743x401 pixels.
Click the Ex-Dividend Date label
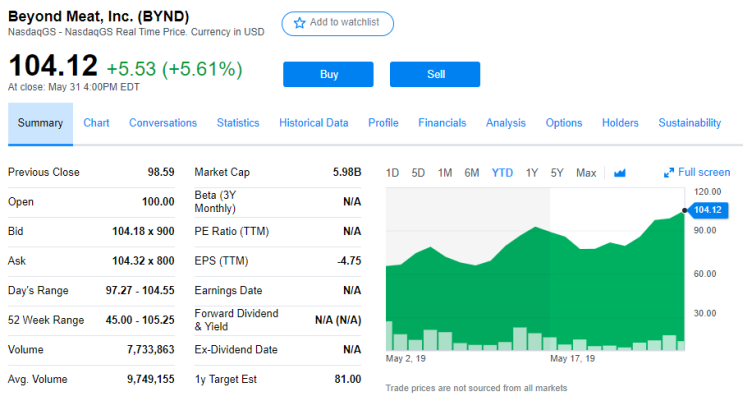(x=236, y=350)
